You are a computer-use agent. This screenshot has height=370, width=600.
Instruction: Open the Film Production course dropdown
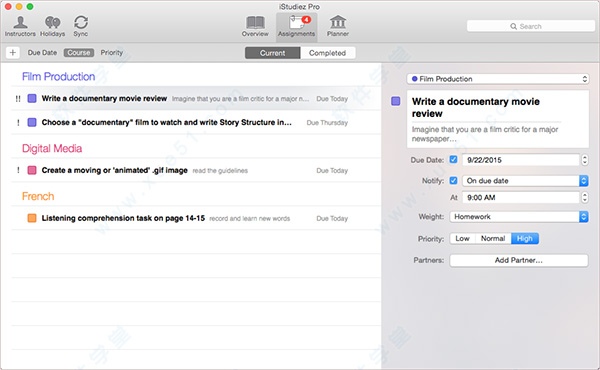click(498, 79)
